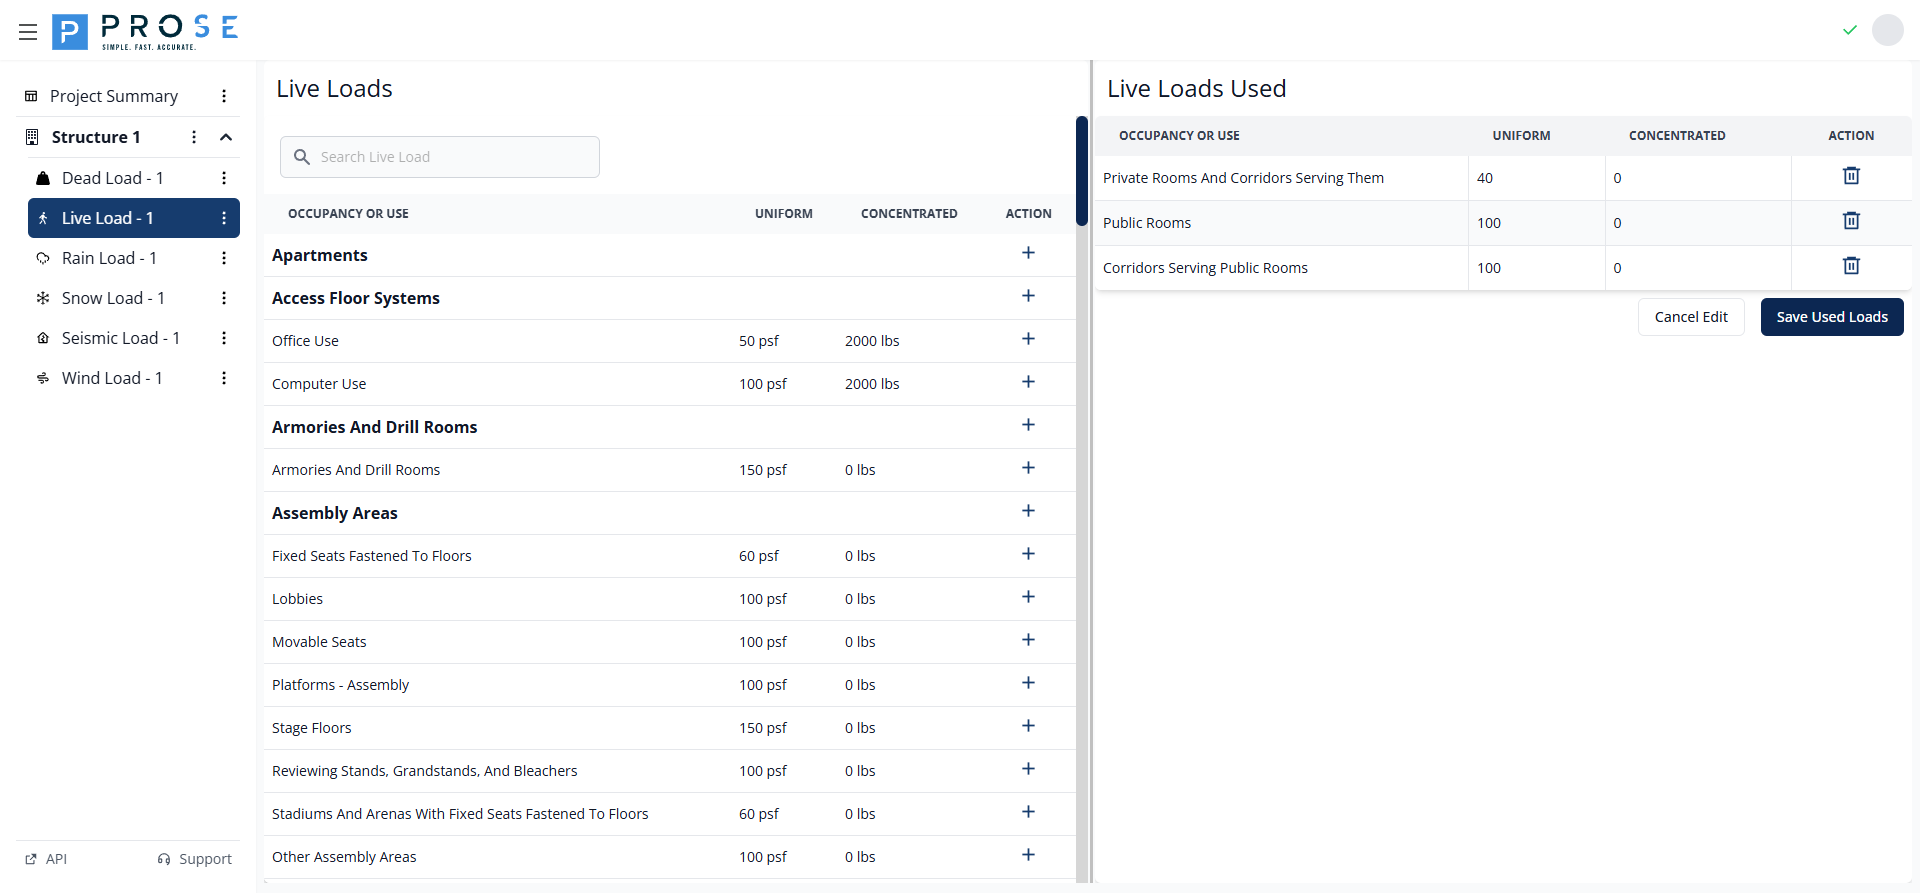Open Seismic Load - 1 page

[x=121, y=338]
